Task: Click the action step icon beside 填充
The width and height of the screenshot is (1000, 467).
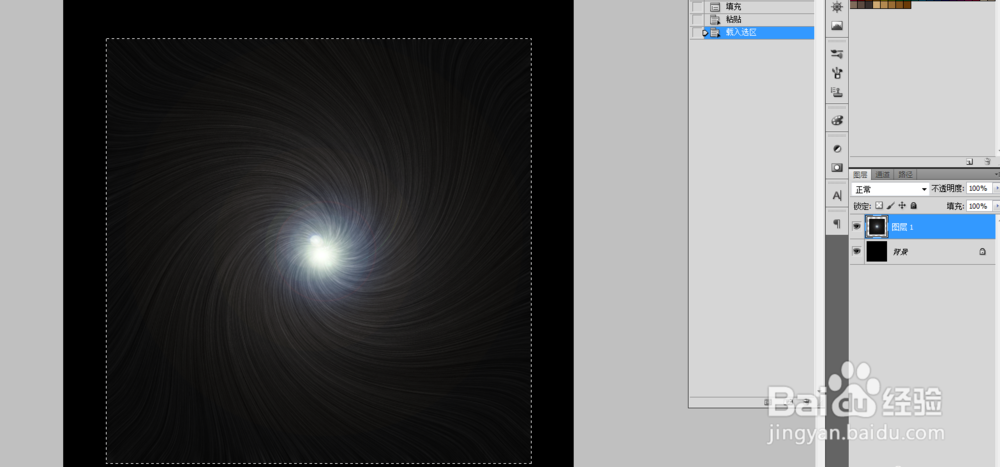Action: [x=715, y=7]
